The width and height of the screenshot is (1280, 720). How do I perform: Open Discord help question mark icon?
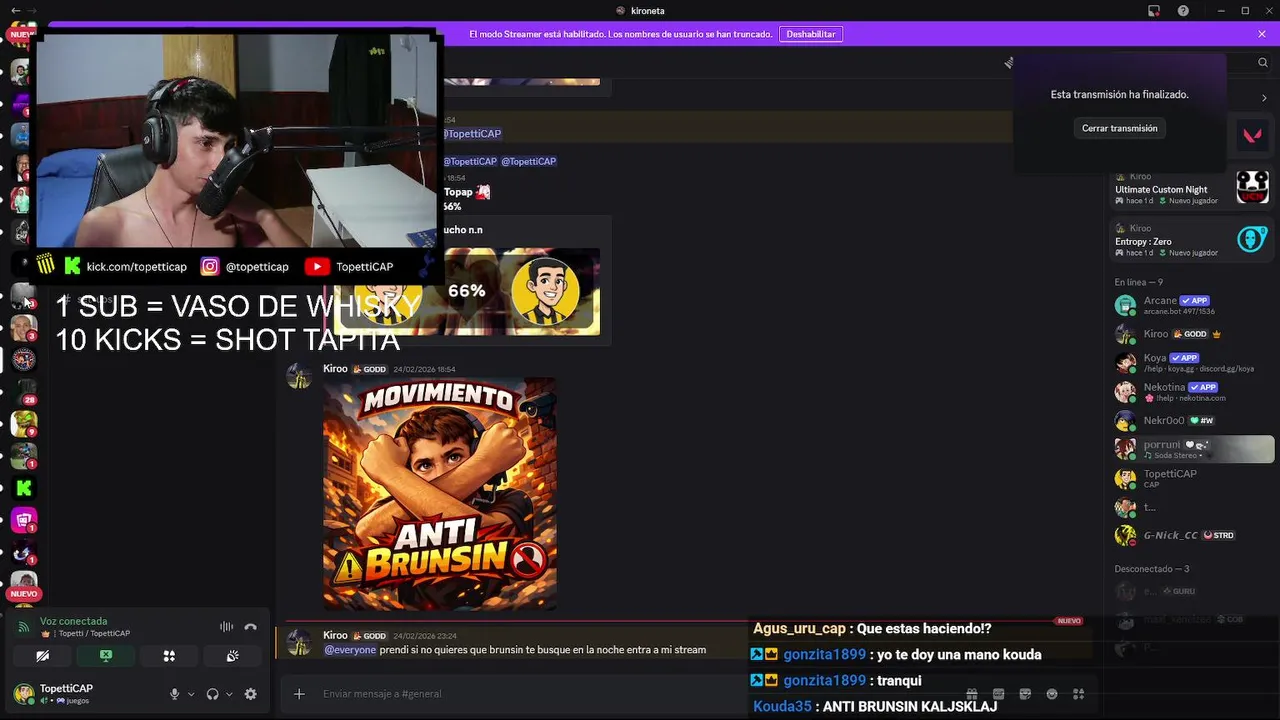click(x=1184, y=11)
